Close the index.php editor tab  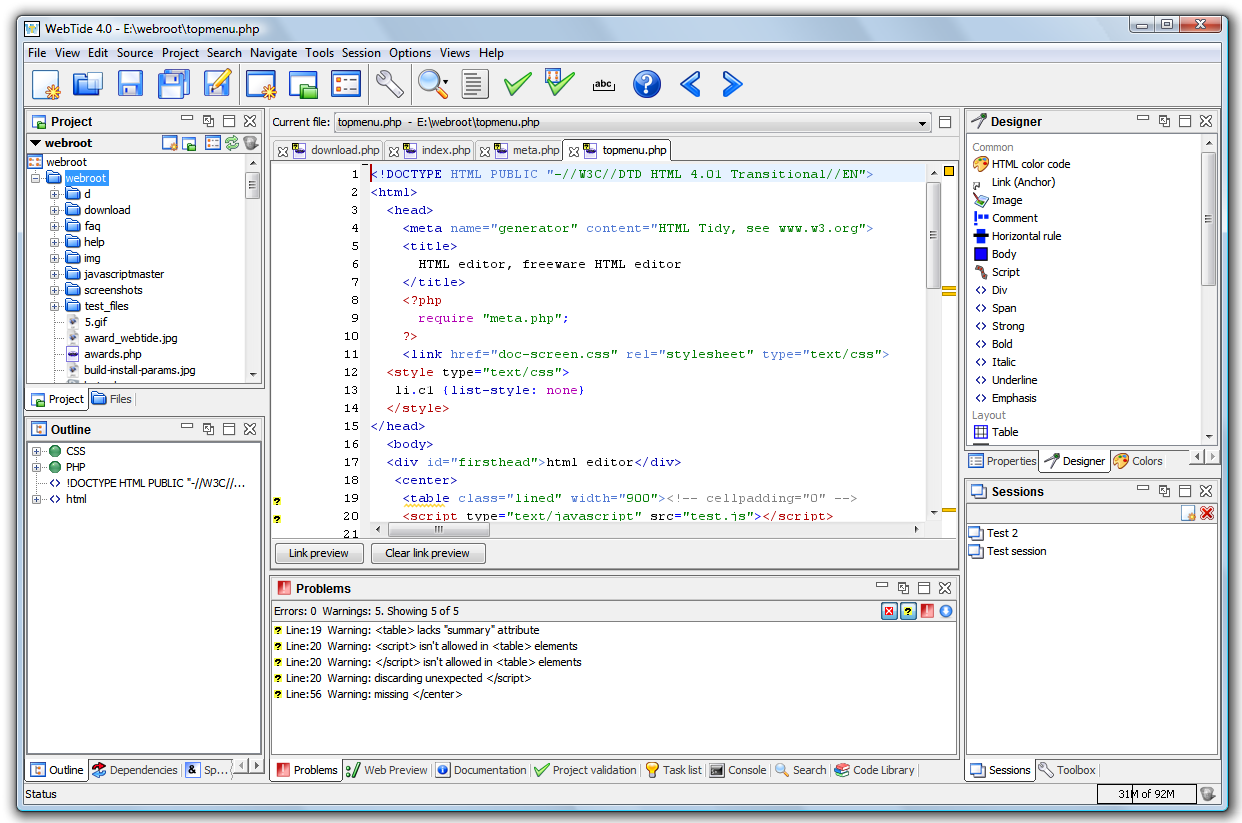coord(394,152)
